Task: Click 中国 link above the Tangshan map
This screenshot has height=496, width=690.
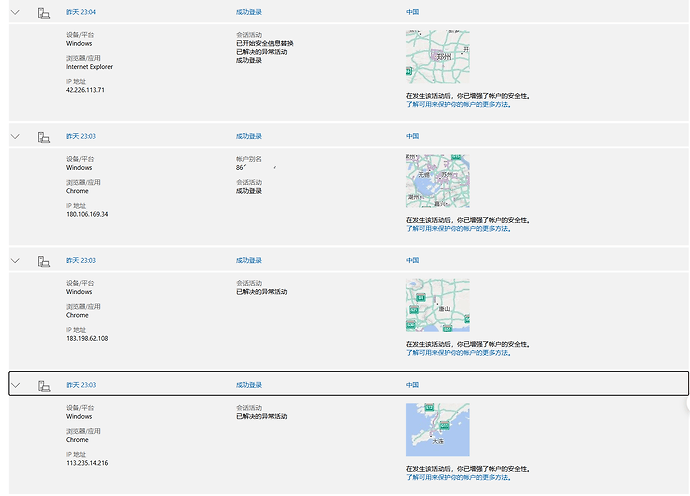Action: click(x=412, y=261)
